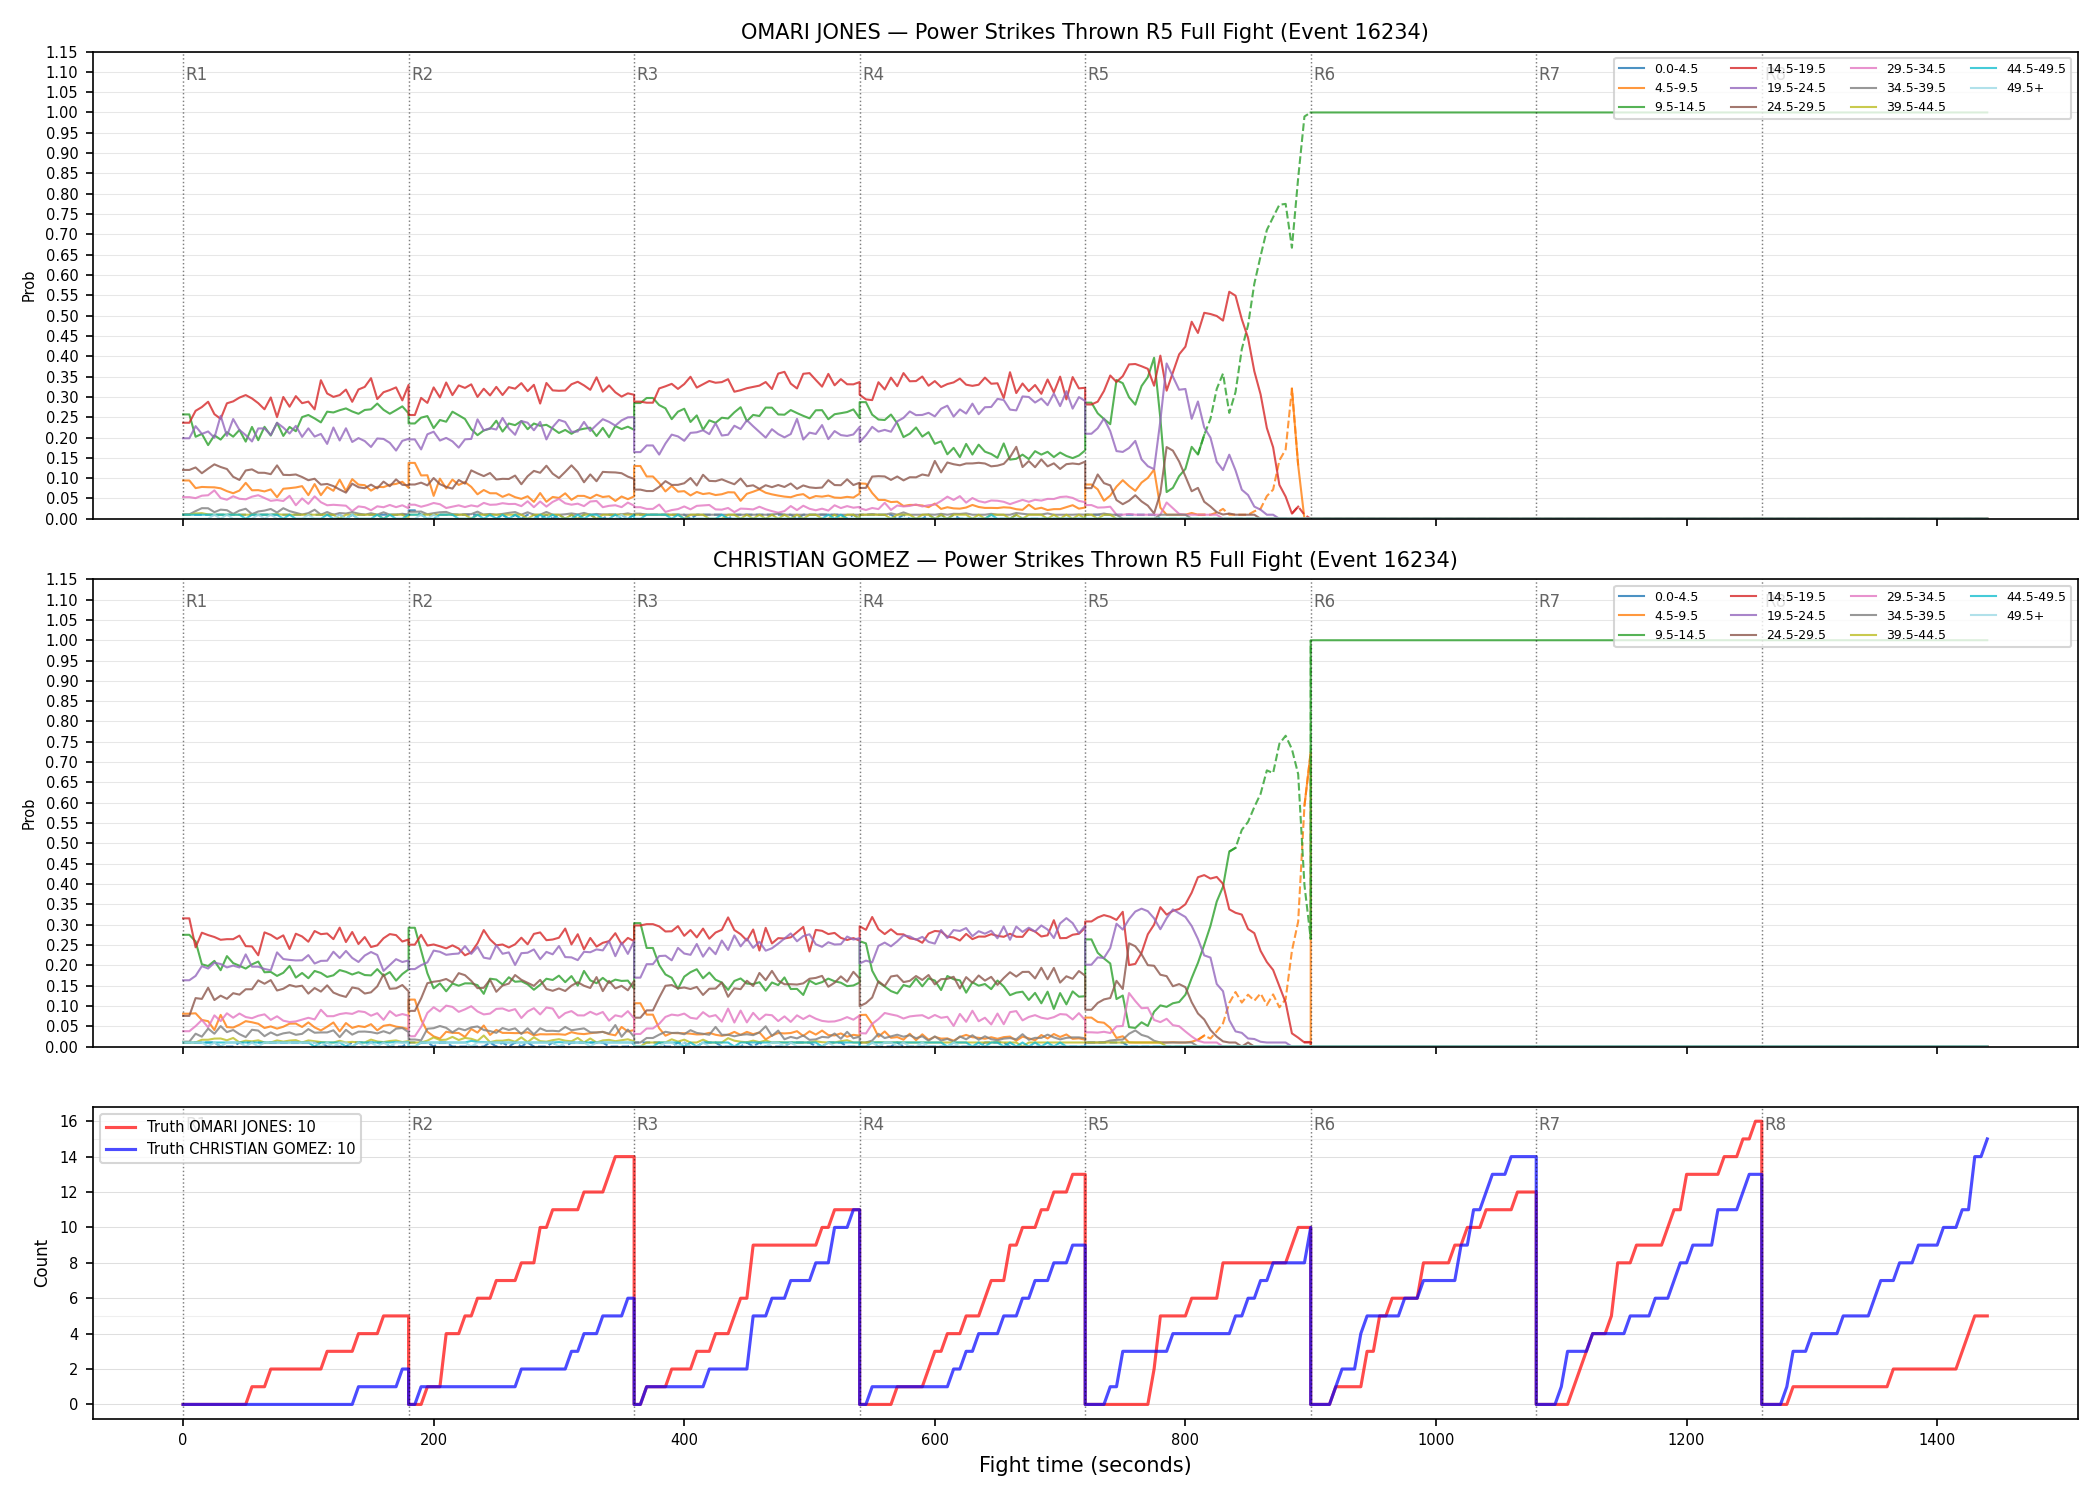The height and width of the screenshot is (1500, 2100).
Task: Select legend entry 39.5-44.5 in Omari Jones chart
Action: point(1898,107)
